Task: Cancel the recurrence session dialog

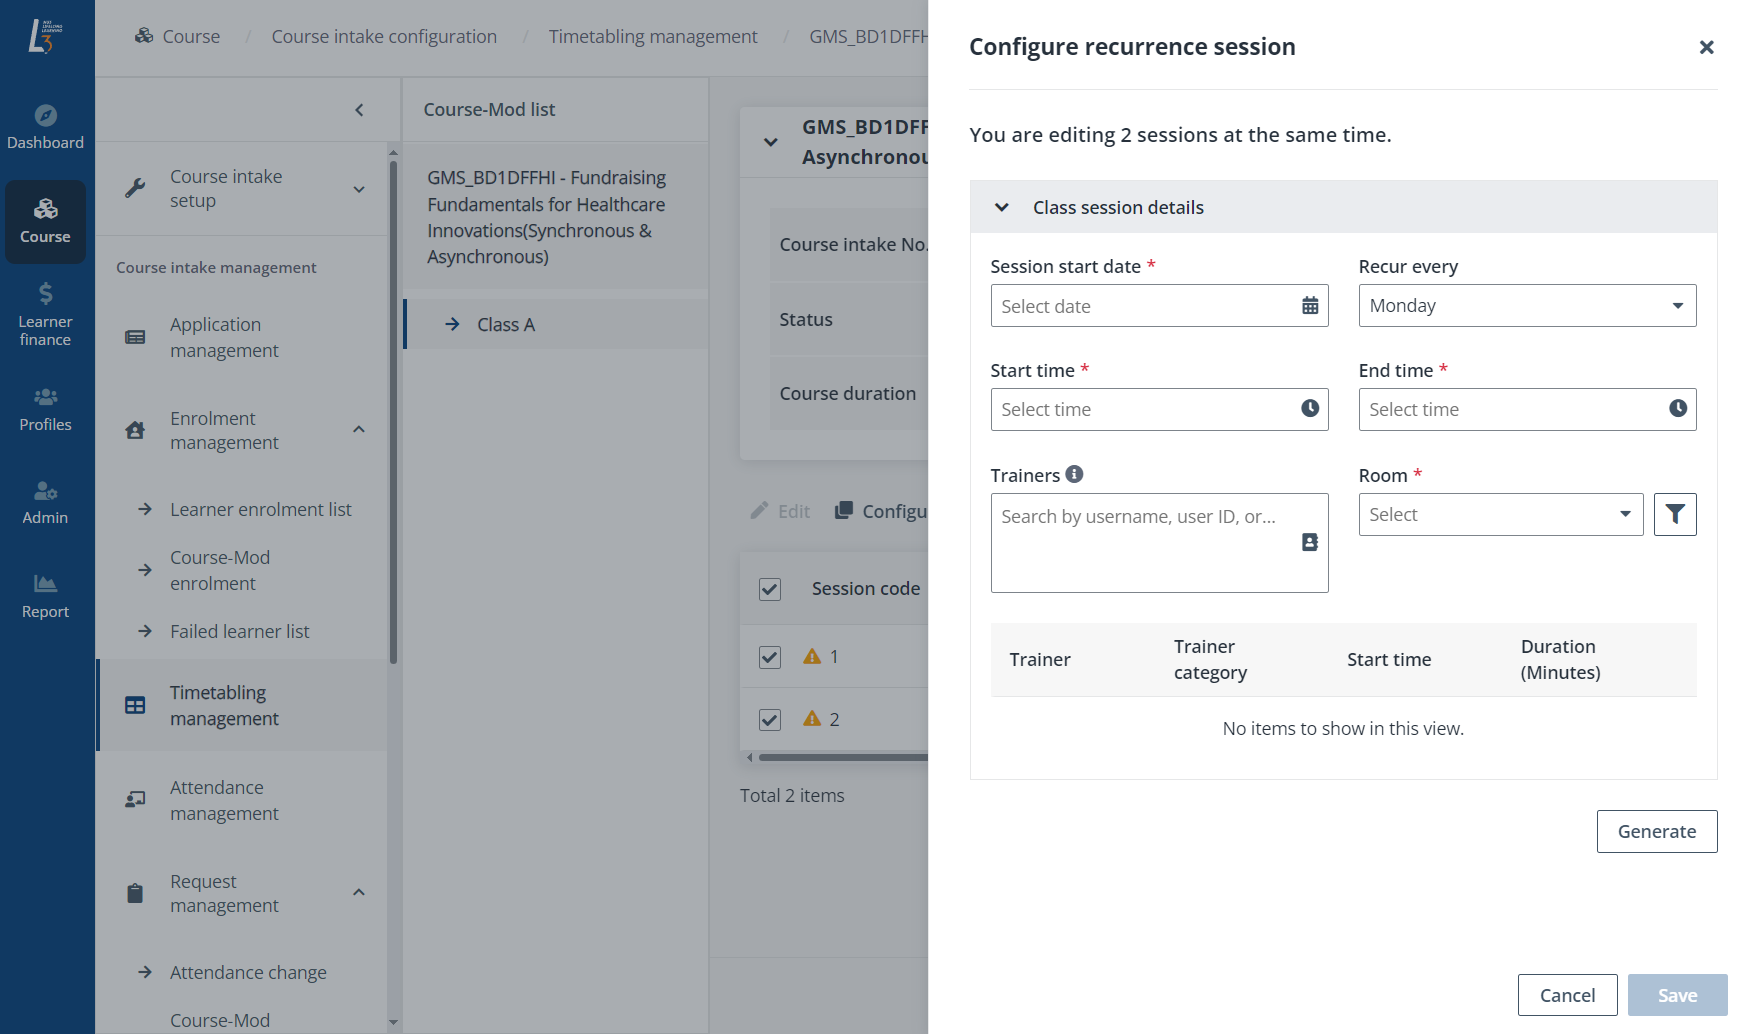Action: point(1567,994)
